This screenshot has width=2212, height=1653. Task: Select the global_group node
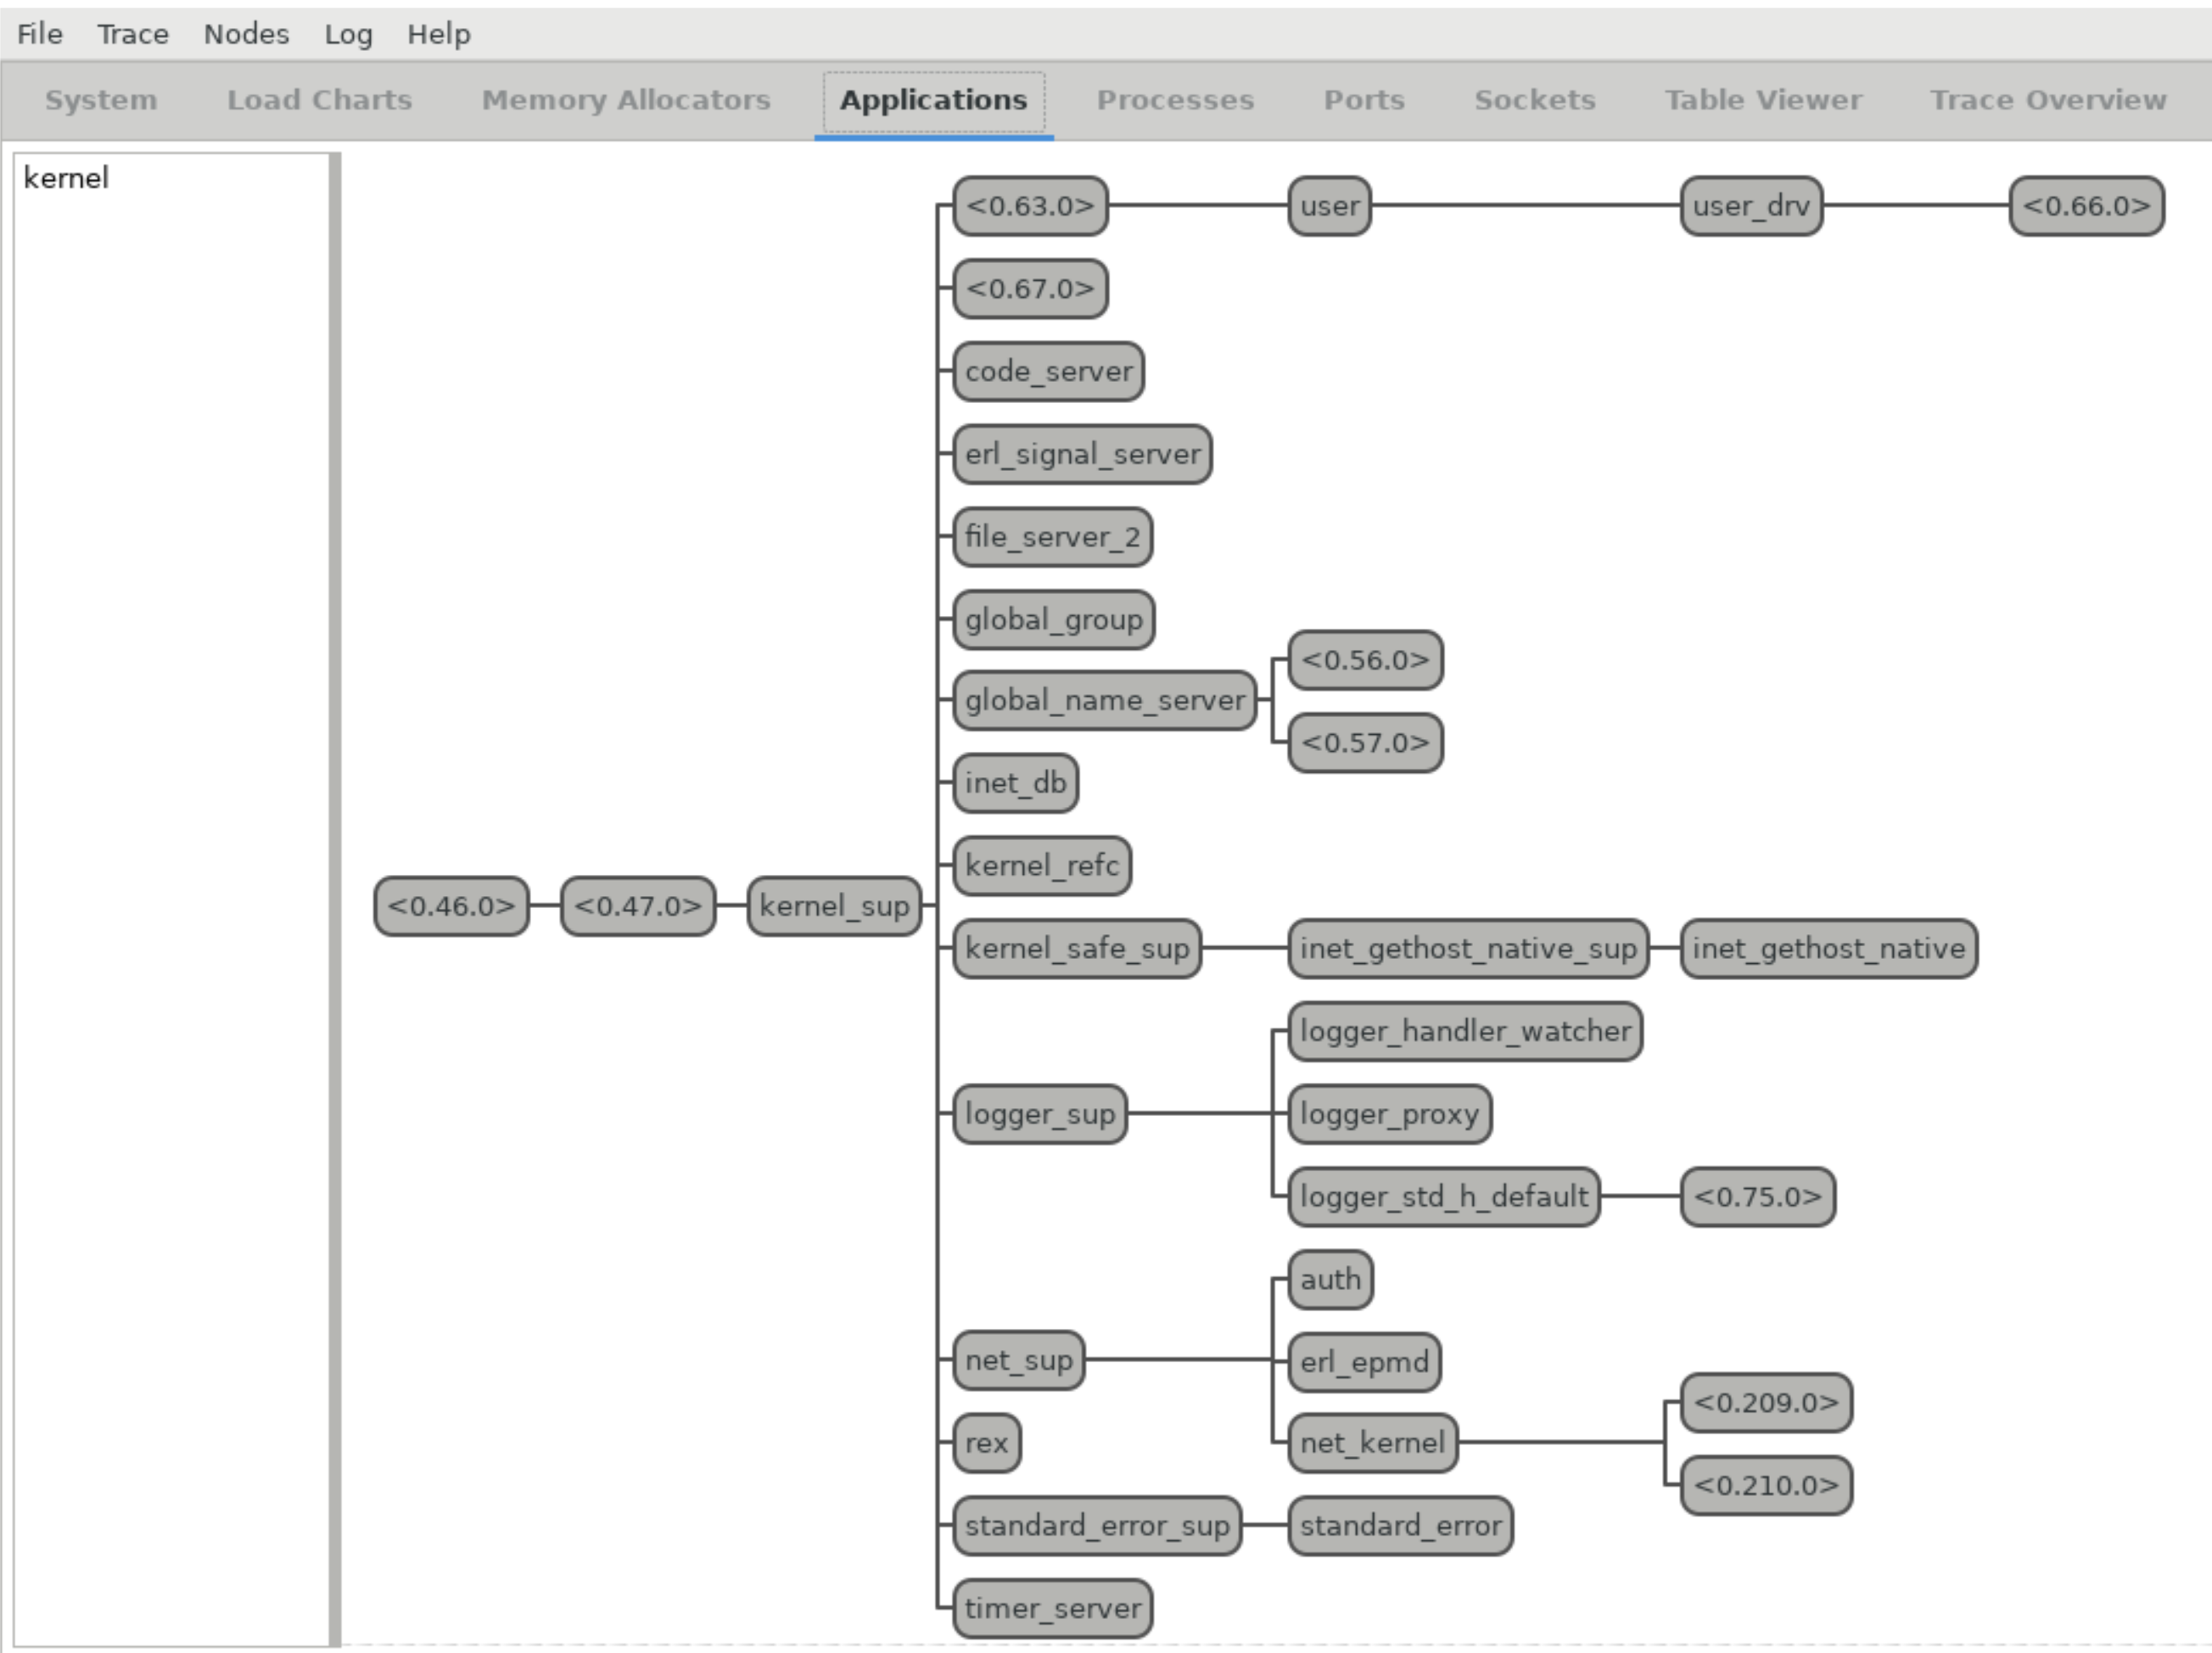[1053, 619]
